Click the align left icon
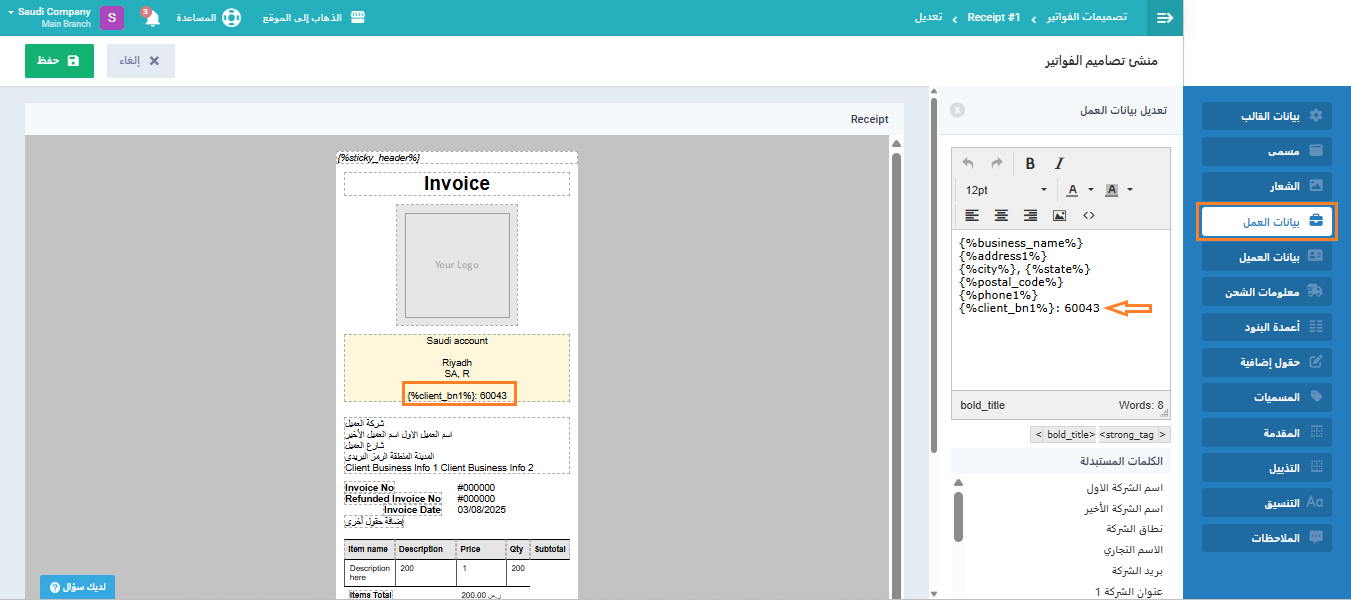 point(972,215)
